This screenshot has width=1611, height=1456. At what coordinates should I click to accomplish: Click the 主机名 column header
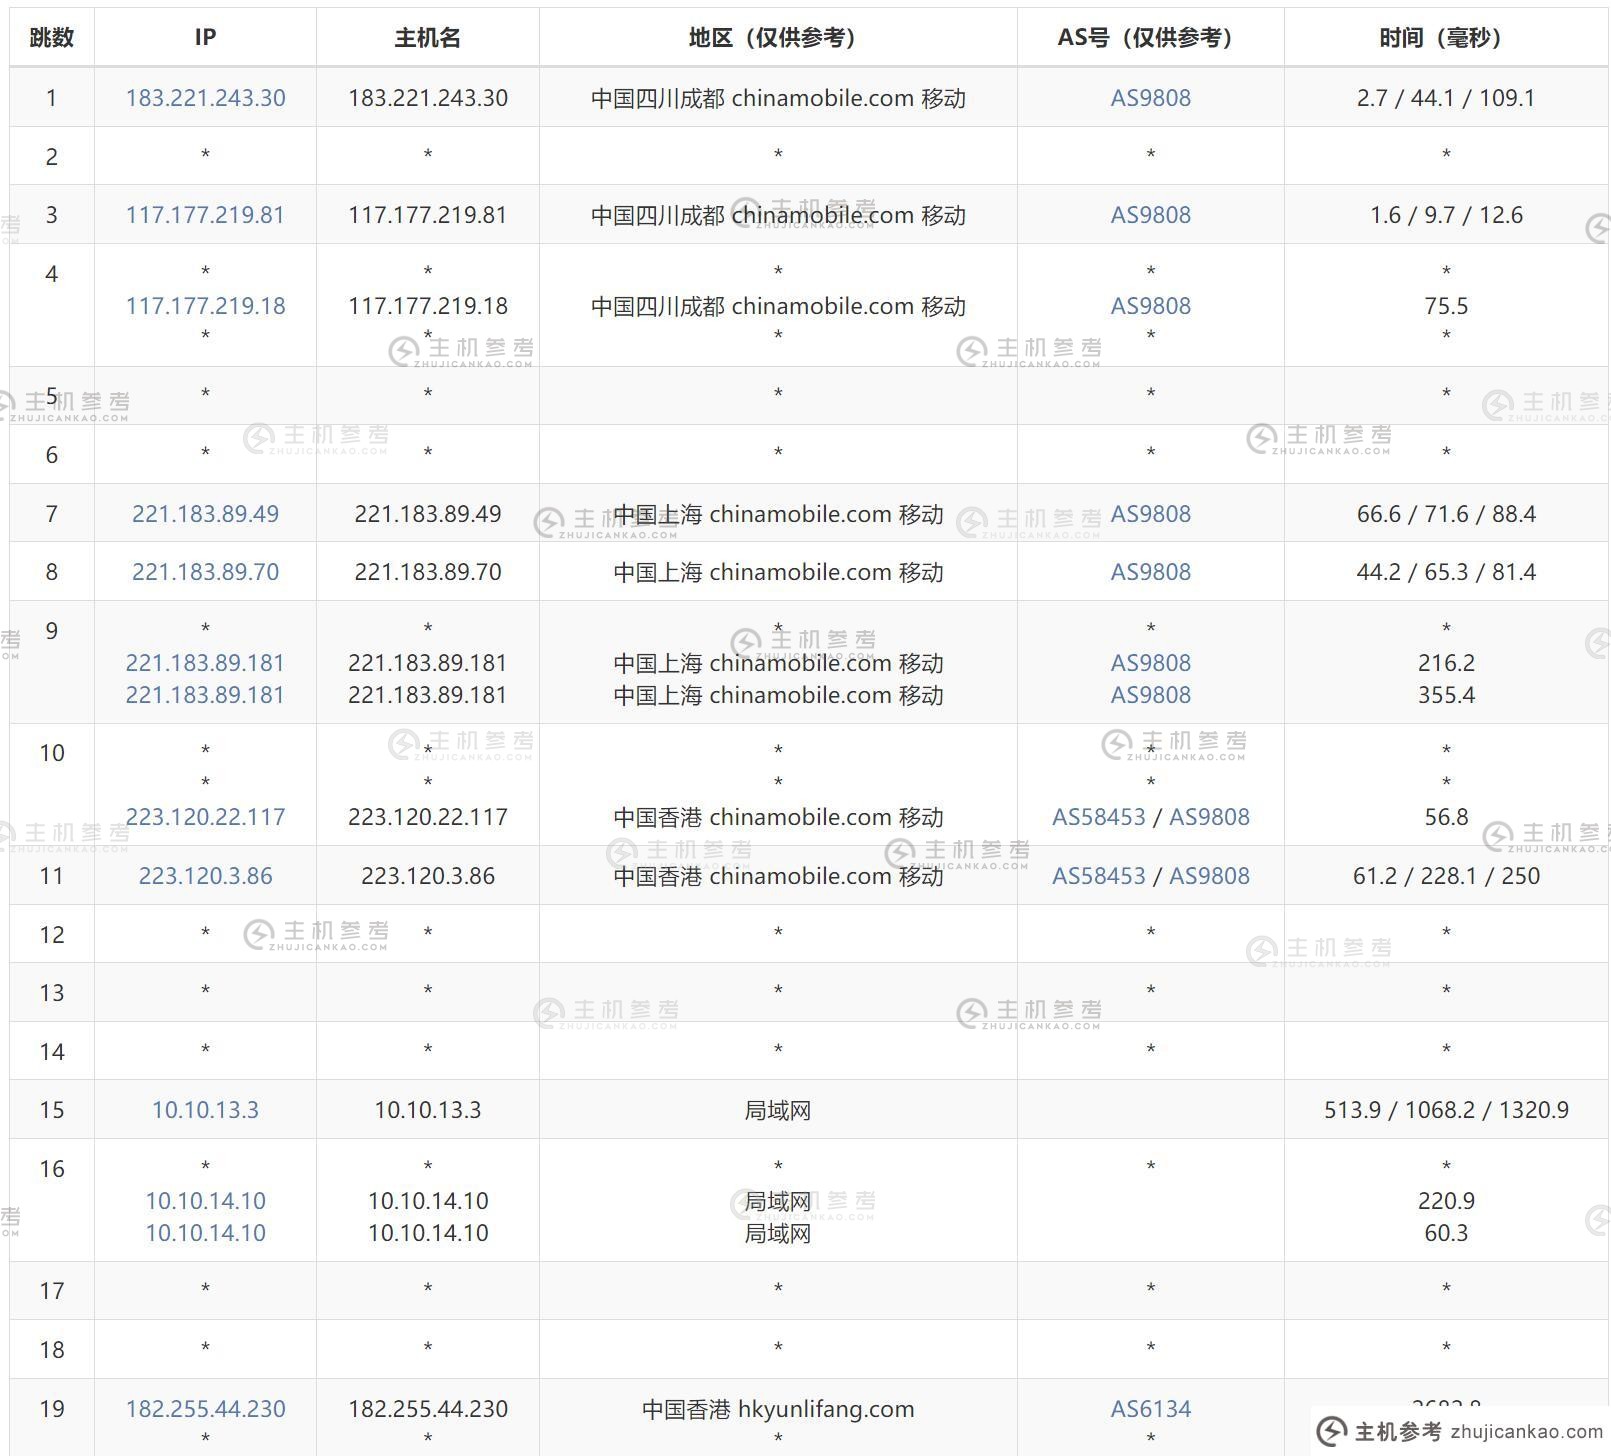(428, 37)
